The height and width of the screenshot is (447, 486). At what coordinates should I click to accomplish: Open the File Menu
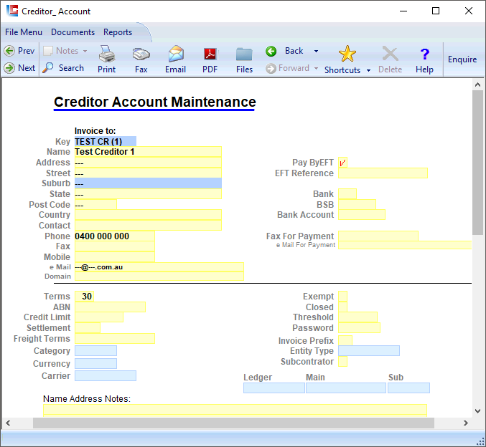click(24, 32)
